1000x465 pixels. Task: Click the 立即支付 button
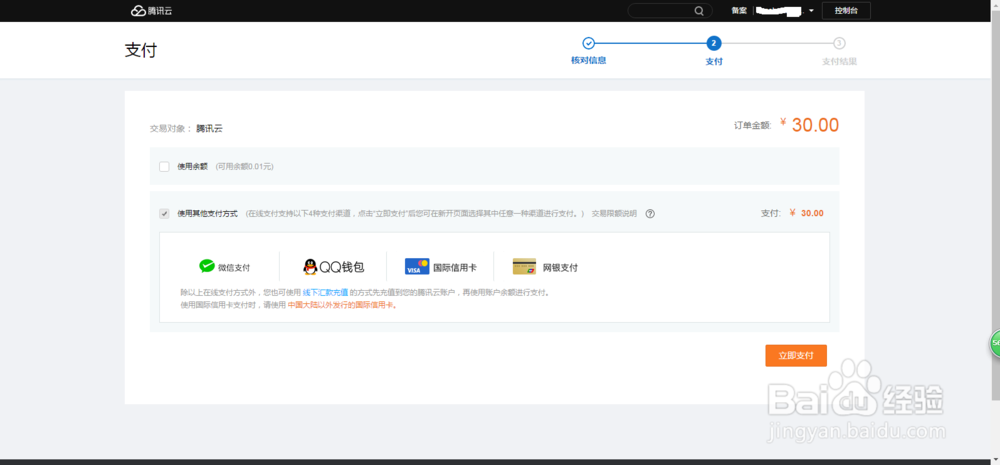point(796,356)
